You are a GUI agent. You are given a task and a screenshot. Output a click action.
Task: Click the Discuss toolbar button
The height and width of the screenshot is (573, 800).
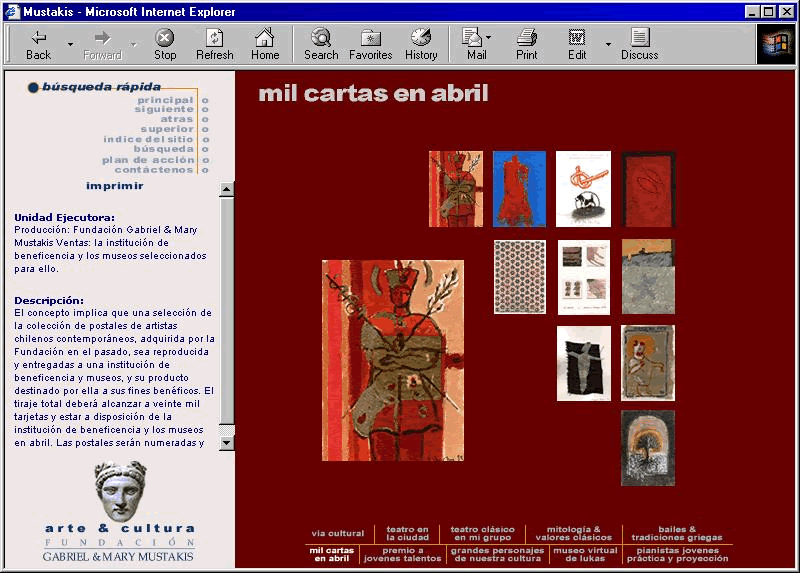coord(639,45)
